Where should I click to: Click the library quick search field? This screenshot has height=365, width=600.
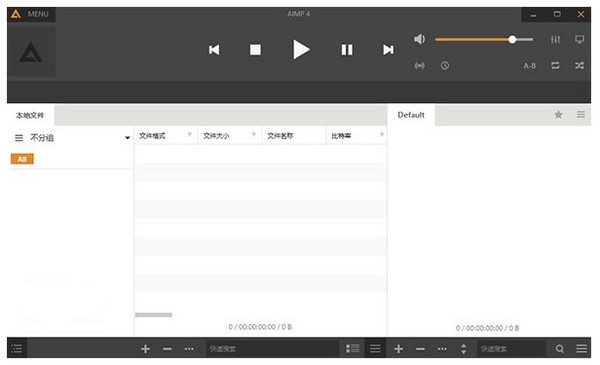pos(272,349)
